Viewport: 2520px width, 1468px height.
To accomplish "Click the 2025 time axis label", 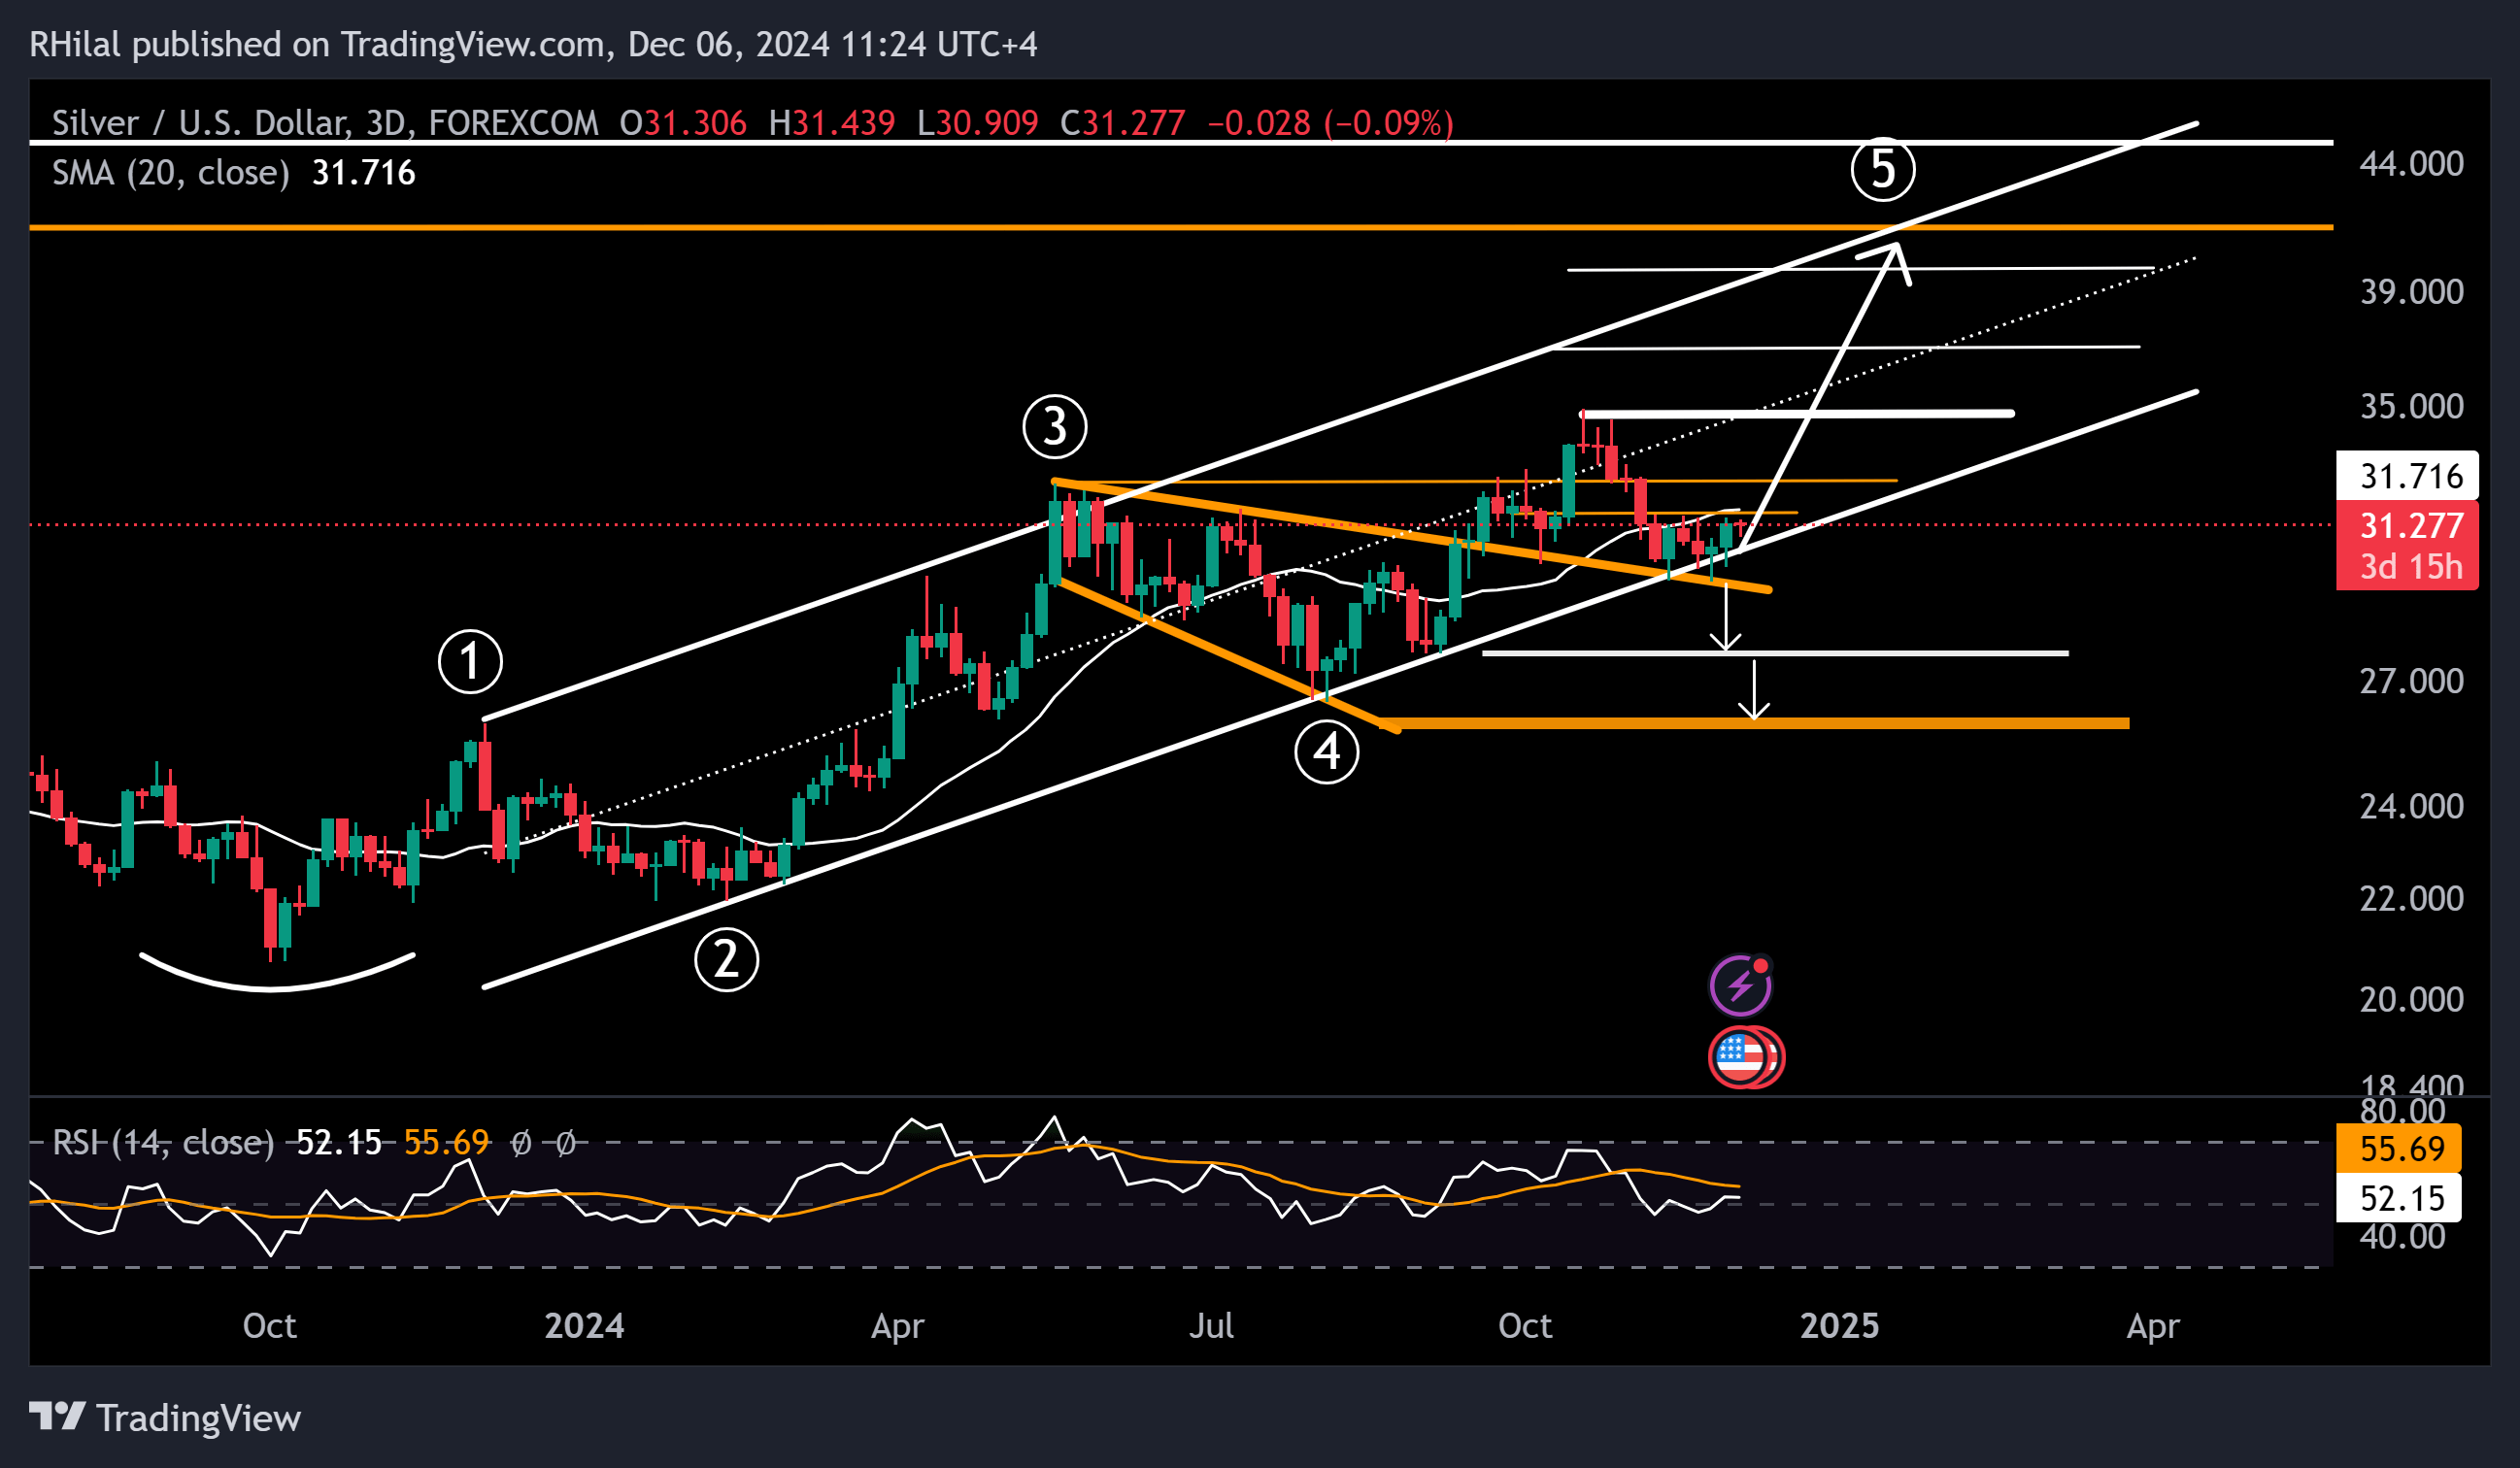I will (x=1839, y=1326).
